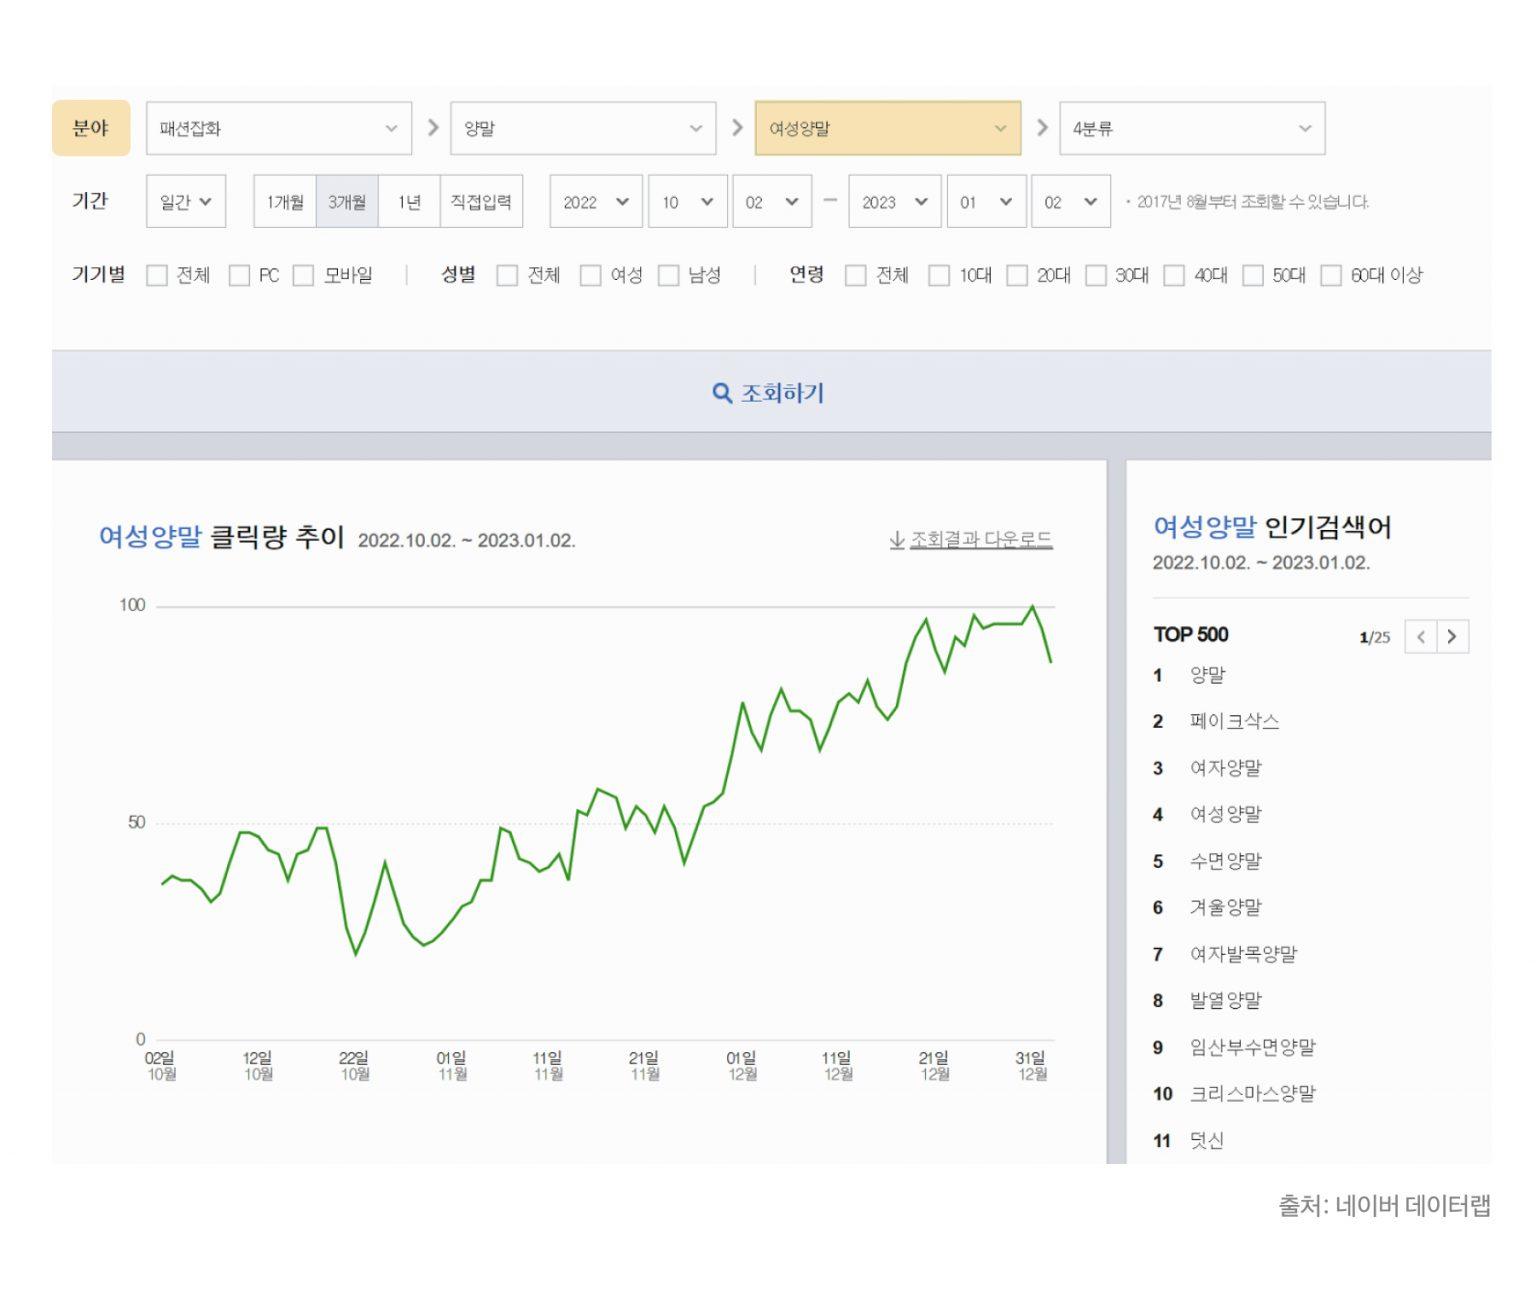Click the 페이크삭스 keyword in ranking list
This screenshot has height=1298, width=1536.
point(1234,721)
